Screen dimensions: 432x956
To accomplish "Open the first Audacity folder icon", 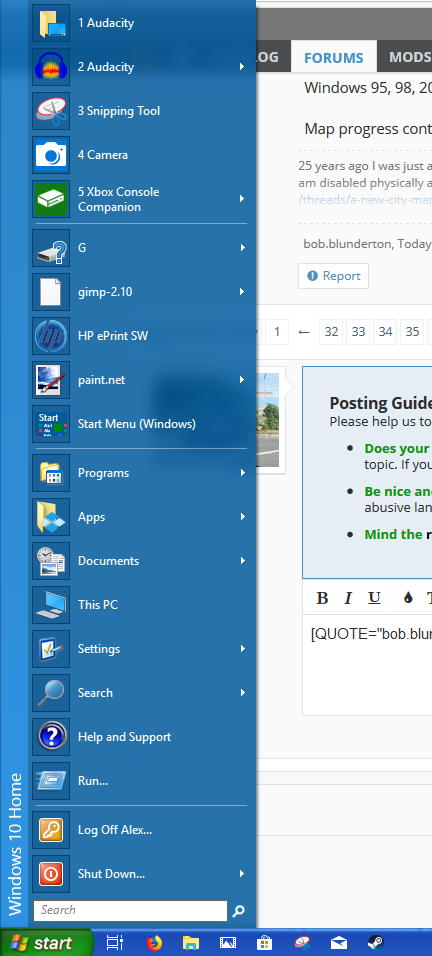I will 51,23.
